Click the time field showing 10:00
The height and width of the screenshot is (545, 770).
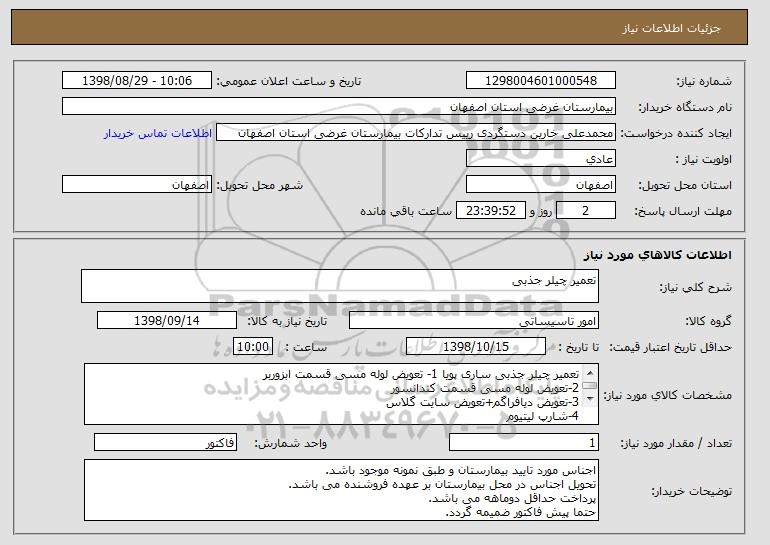(253, 347)
